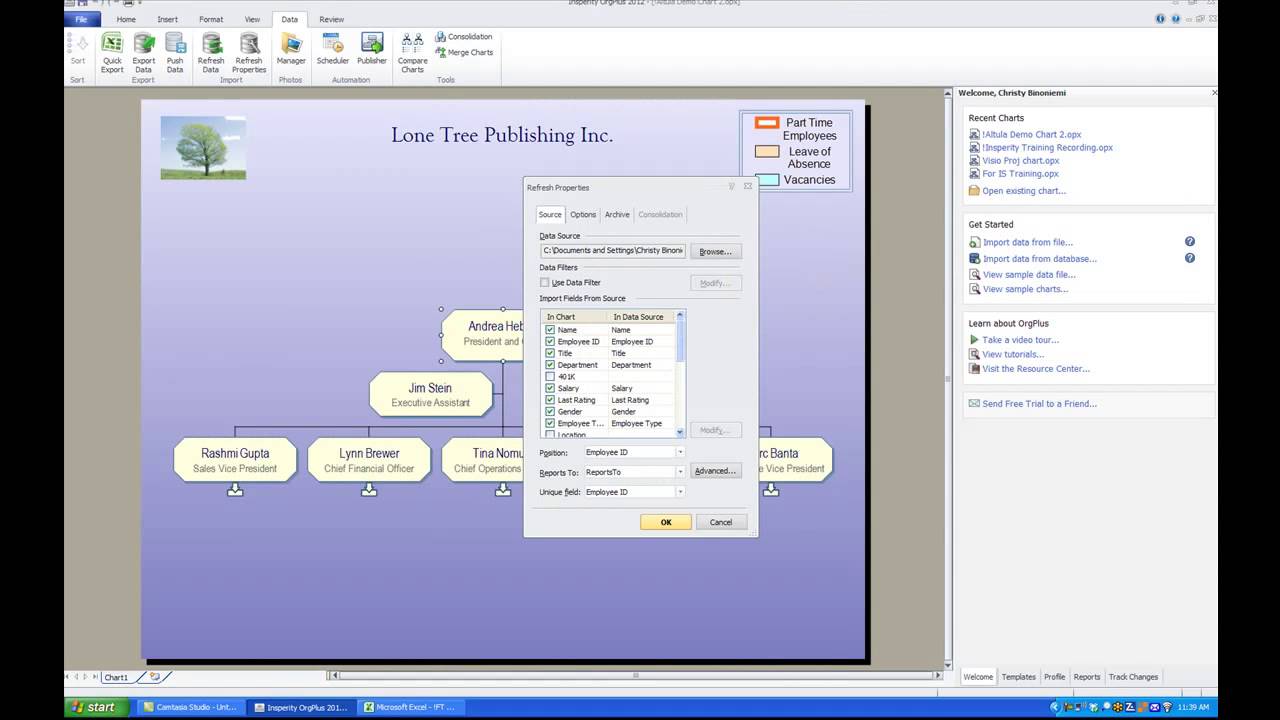Open the Reports To dropdown

(680, 472)
